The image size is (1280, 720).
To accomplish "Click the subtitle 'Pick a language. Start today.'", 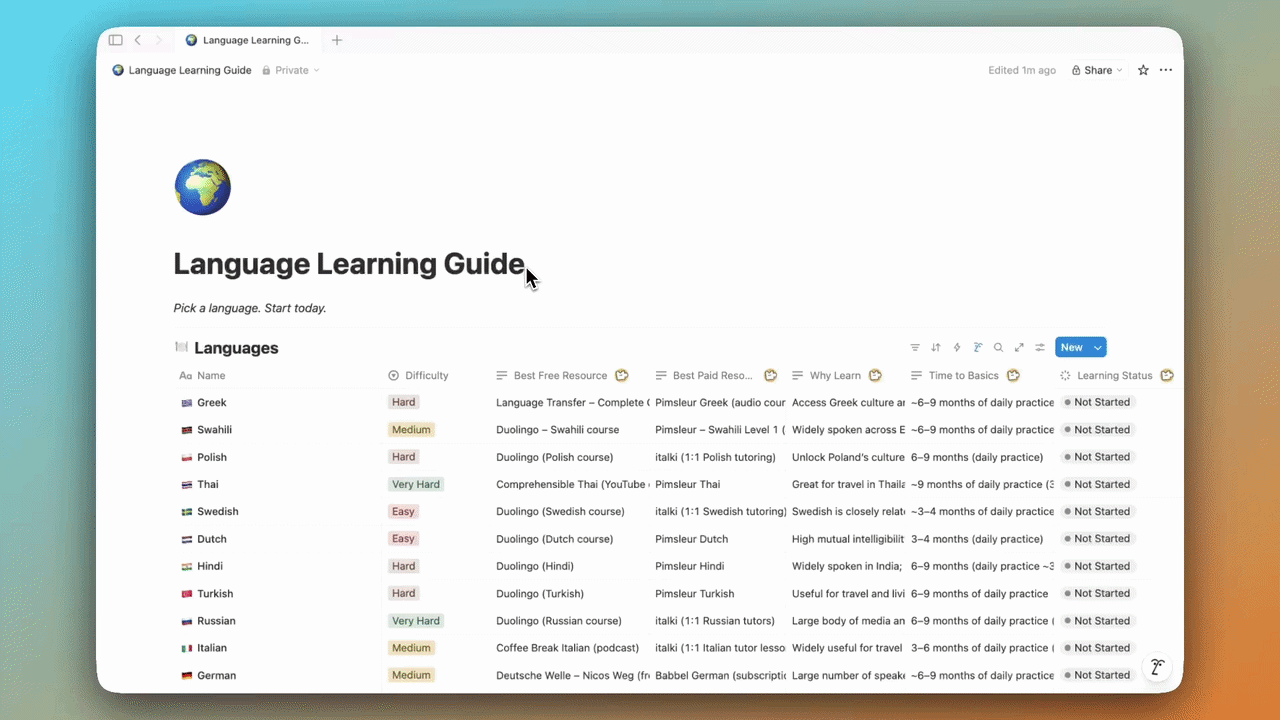I will [250, 308].
